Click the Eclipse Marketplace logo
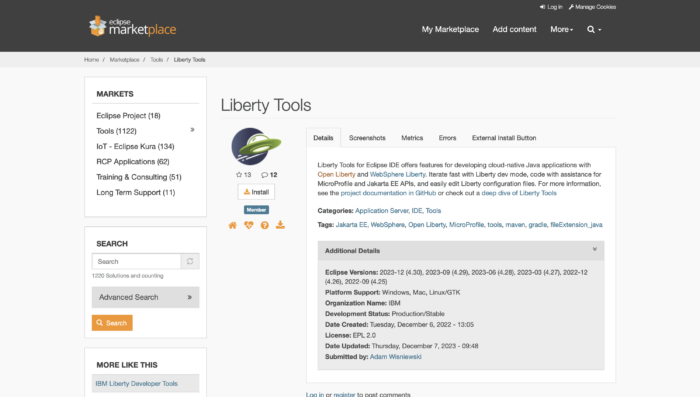Screen dimensions: 700x397 (x=132, y=26)
